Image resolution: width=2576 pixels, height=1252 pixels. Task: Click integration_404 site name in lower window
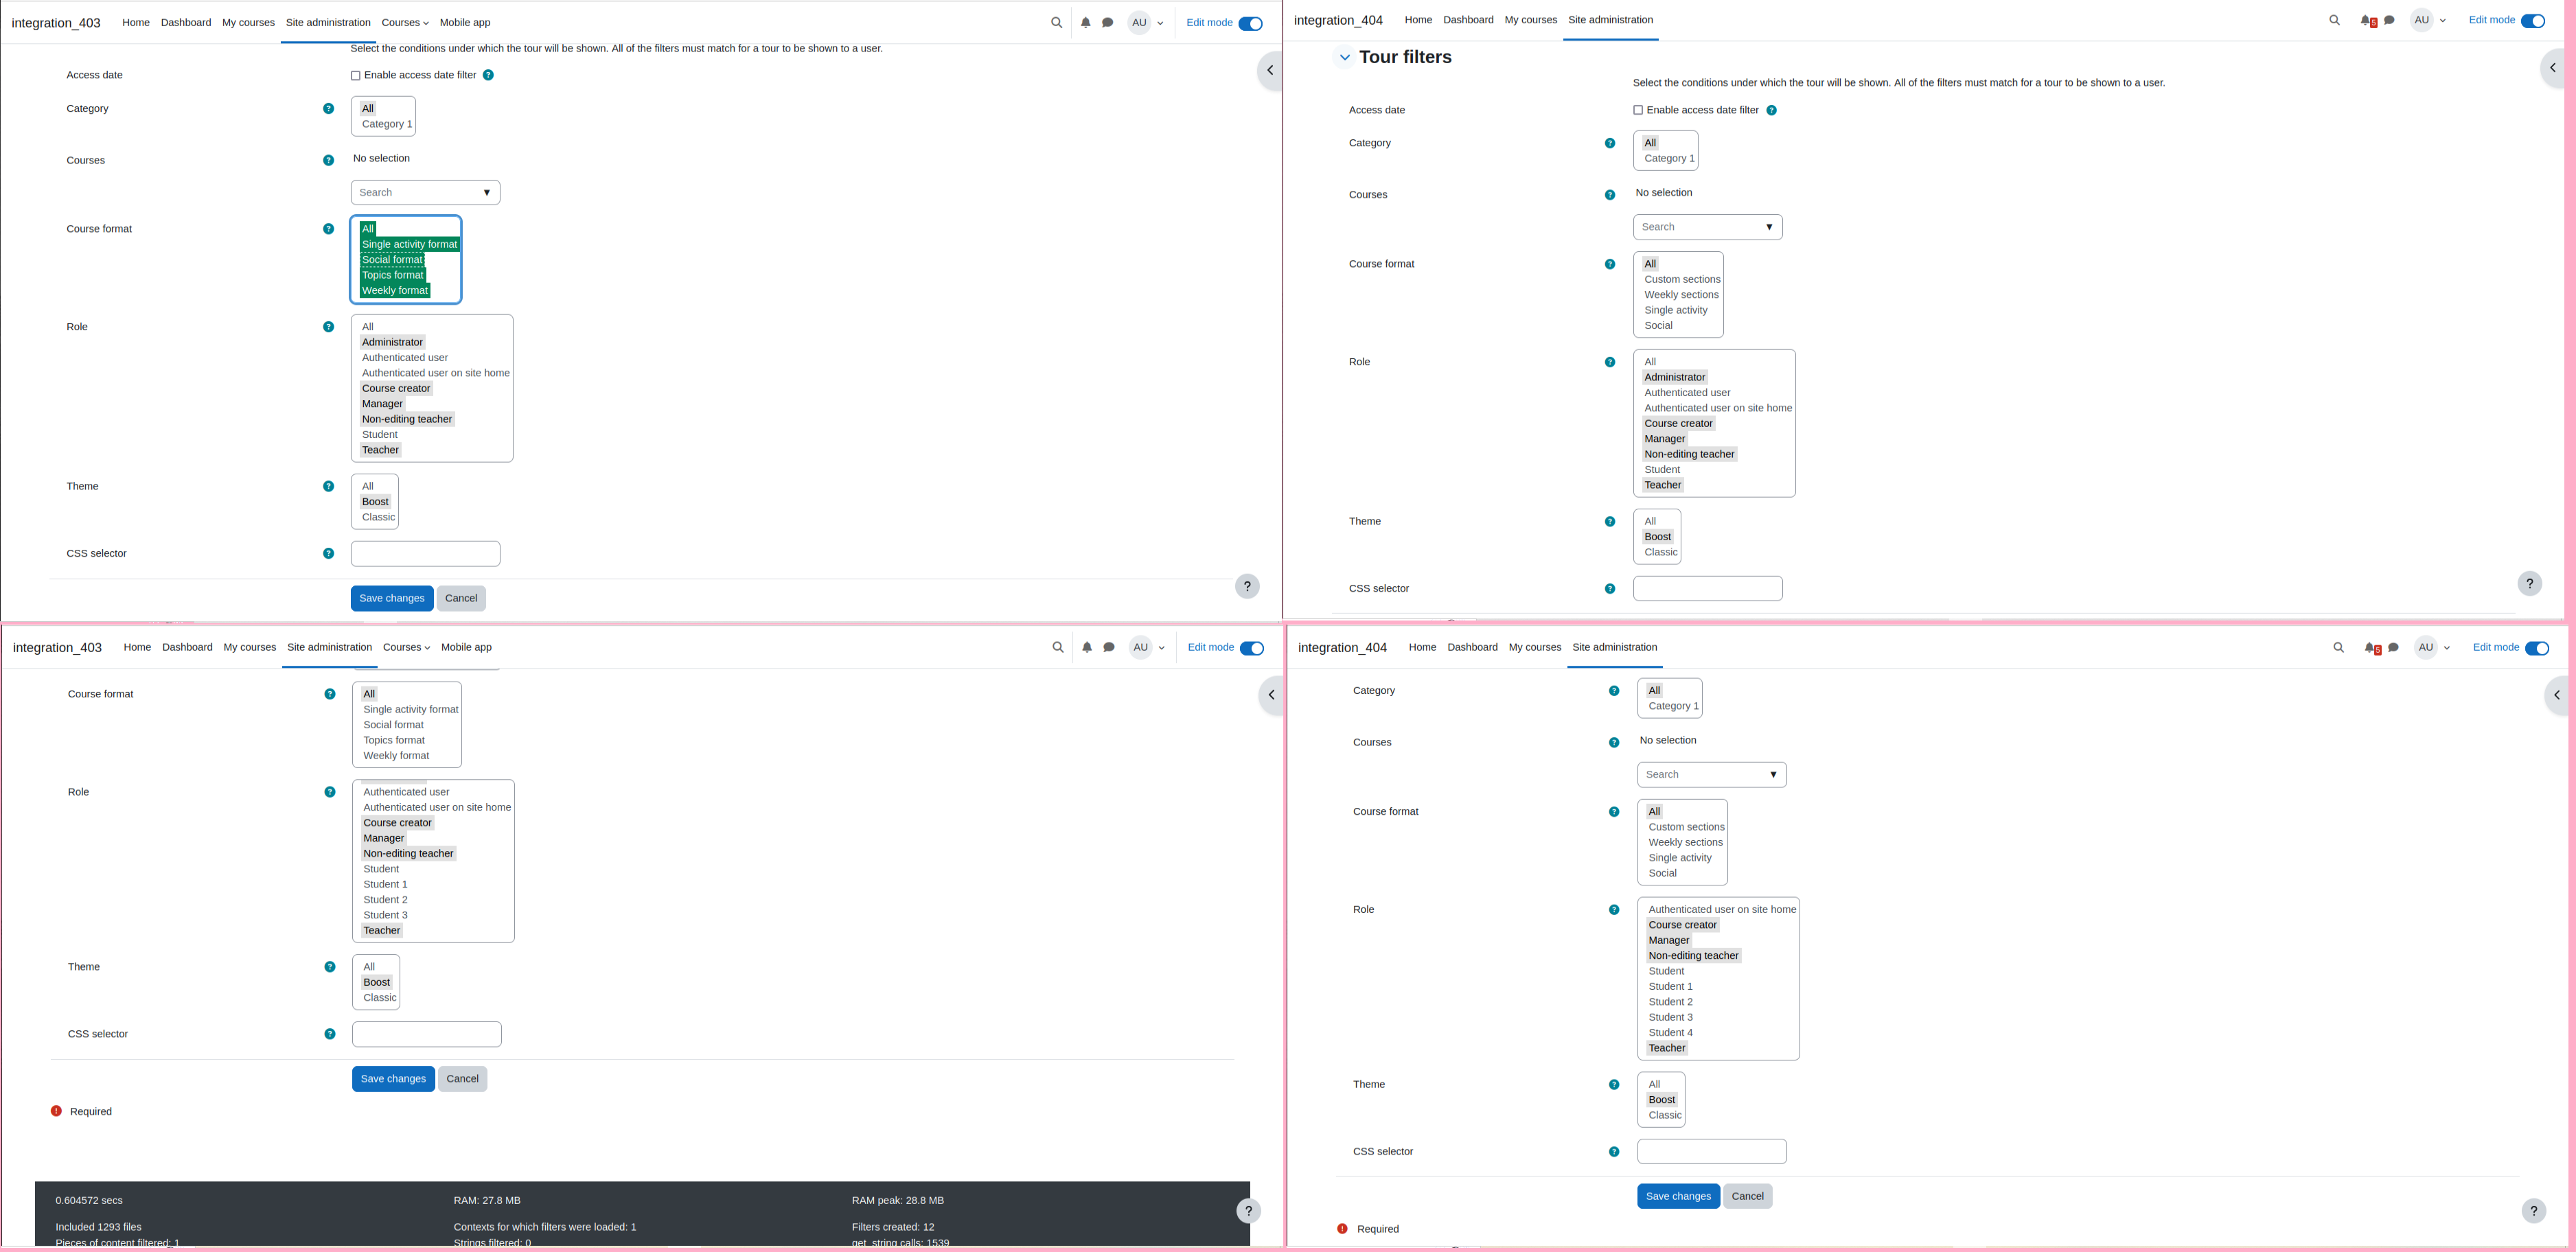coord(1342,648)
